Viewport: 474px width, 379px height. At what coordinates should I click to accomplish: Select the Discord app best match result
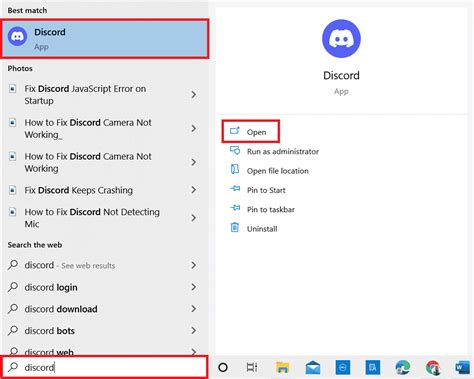click(x=105, y=39)
